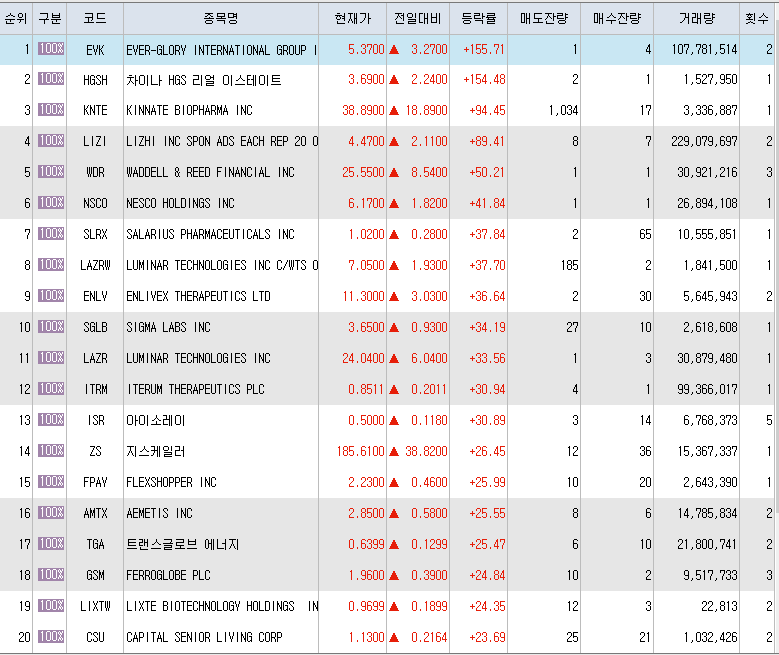This screenshot has height=655, width=779.
Task: Open EVER-GLORY INTERNATIONAL GROUP stock name
Action: click(221, 50)
